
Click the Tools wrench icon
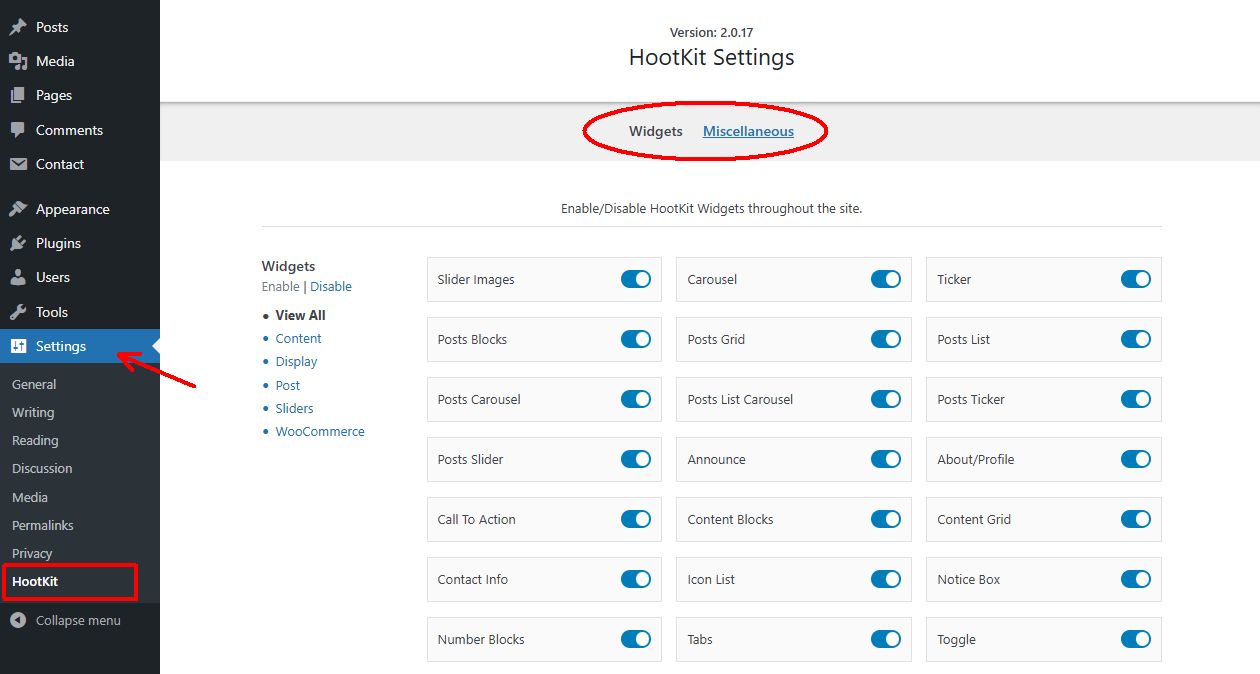tap(18, 312)
